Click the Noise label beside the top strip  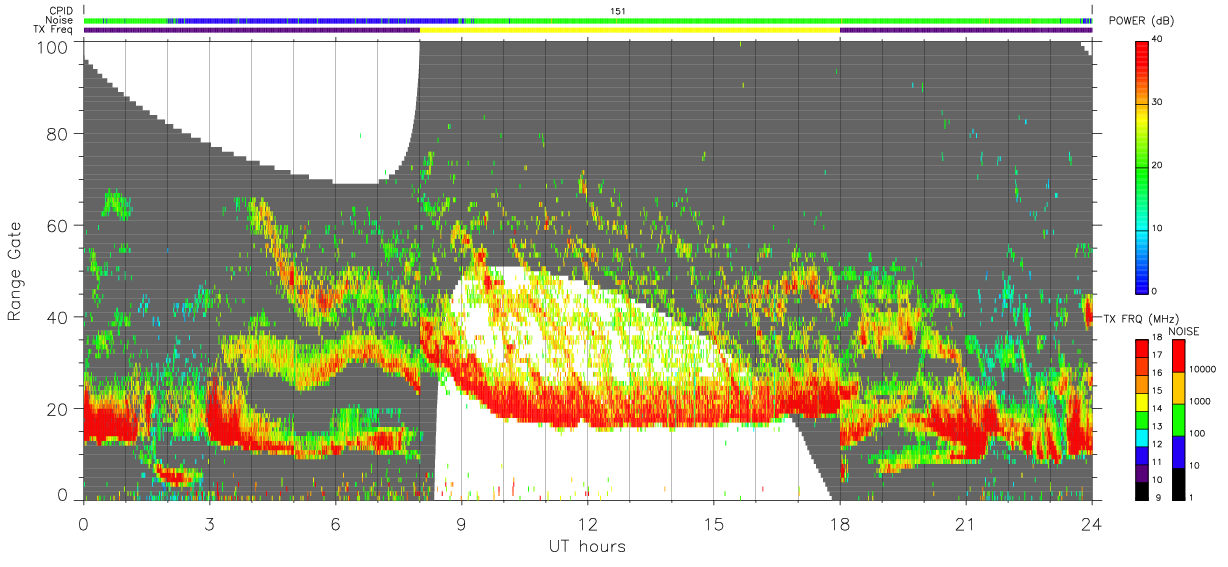click(x=60, y=20)
